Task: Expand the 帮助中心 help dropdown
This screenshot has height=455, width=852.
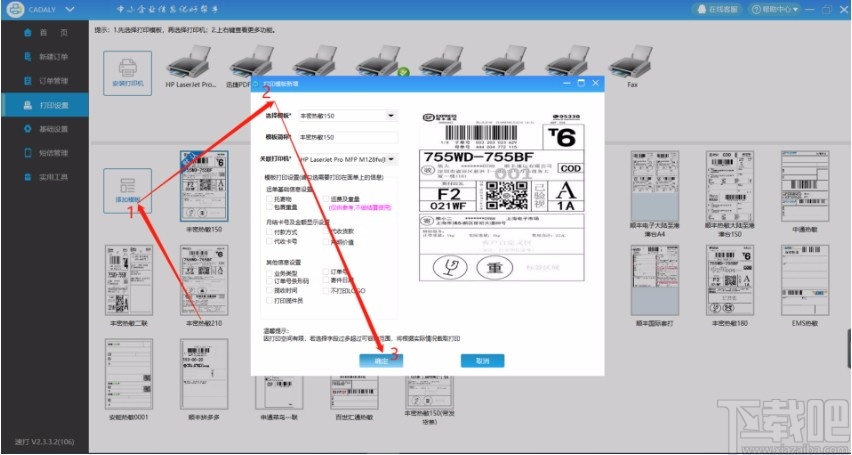Action: click(x=775, y=9)
